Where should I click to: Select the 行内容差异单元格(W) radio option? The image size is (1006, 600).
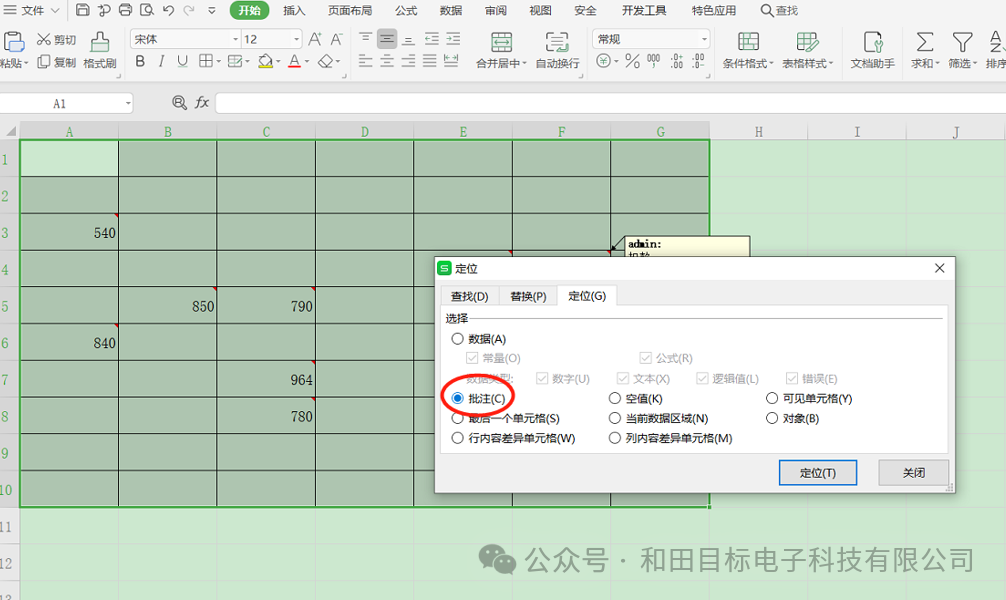[457, 438]
